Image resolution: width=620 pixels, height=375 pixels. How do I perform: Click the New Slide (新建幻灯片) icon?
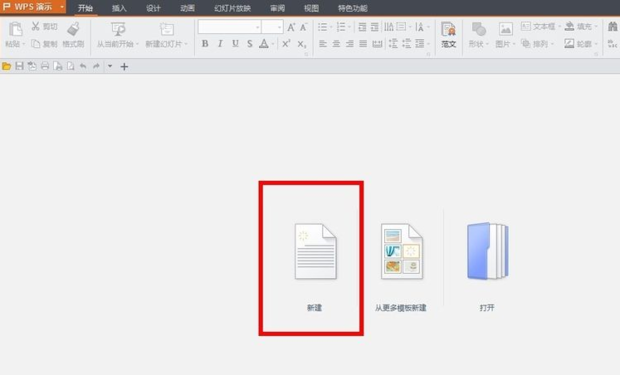coord(166,29)
